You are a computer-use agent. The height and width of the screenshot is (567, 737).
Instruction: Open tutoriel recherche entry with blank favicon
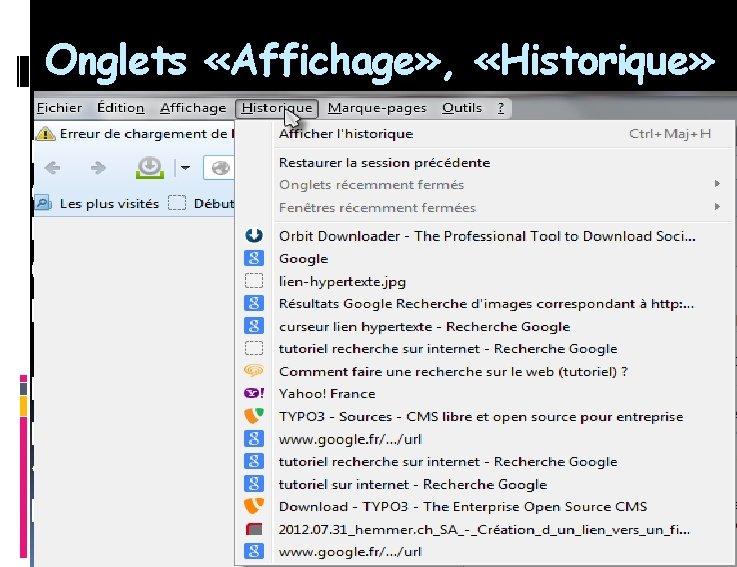pos(484,349)
